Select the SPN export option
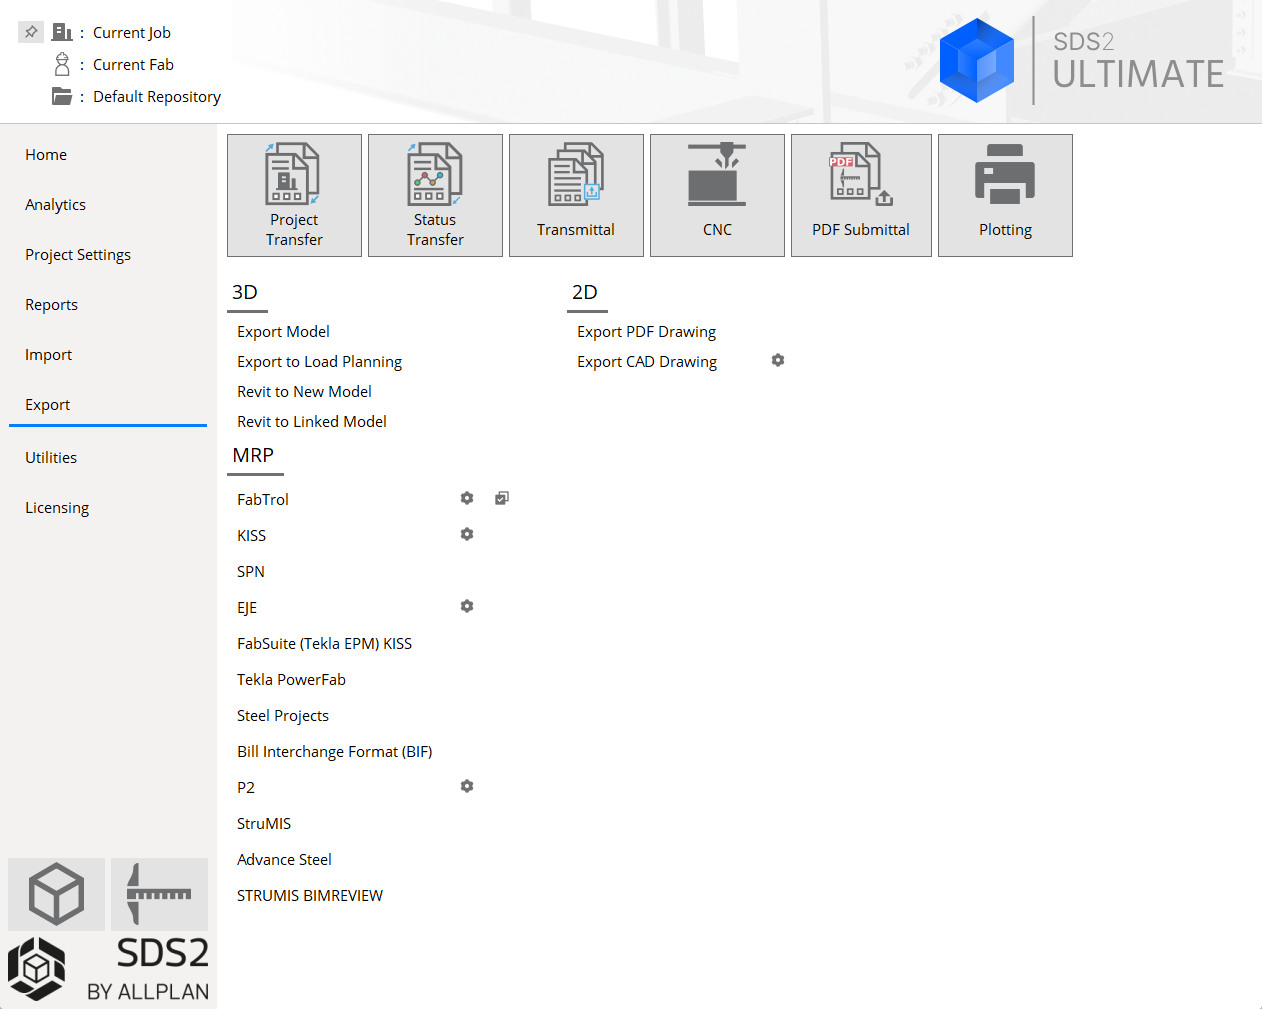 251,572
